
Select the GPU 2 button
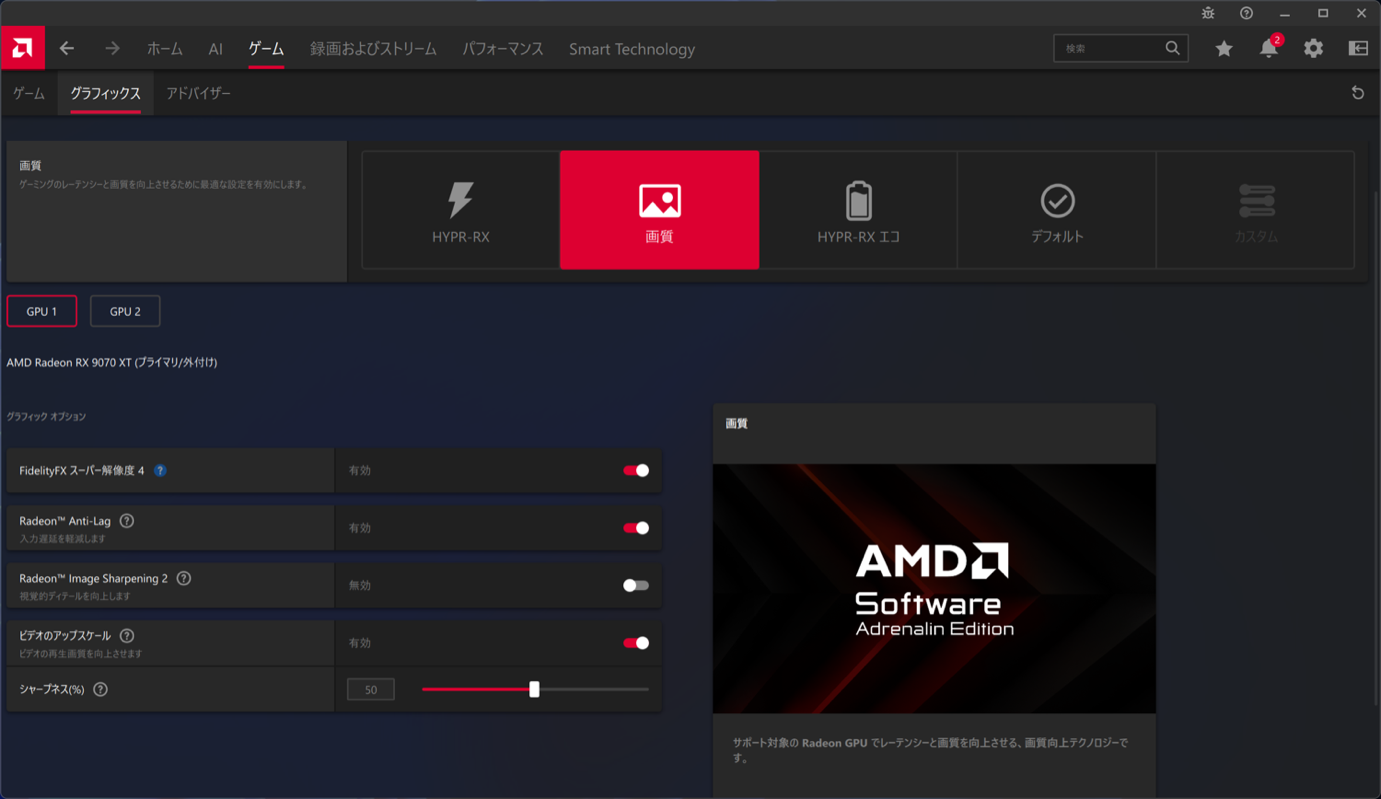[125, 311]
